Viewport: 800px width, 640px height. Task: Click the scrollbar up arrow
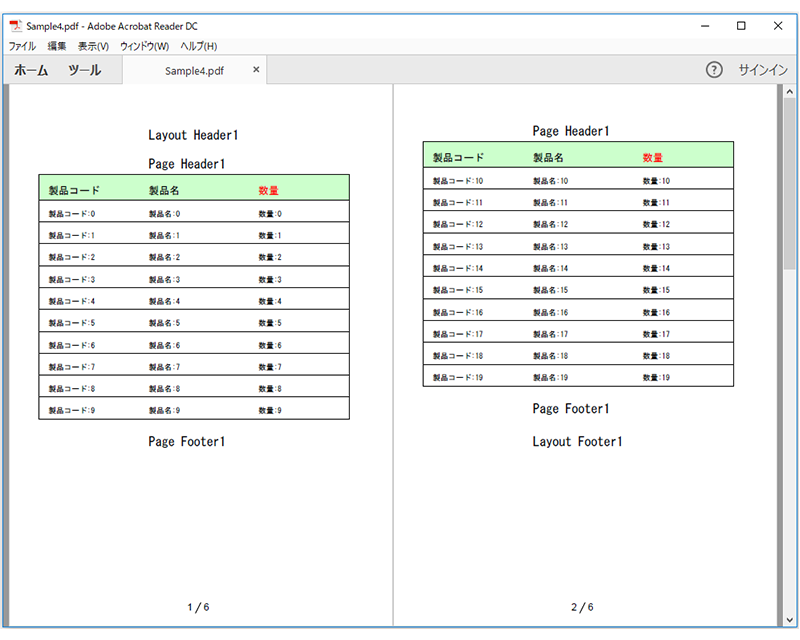(789, 92)
